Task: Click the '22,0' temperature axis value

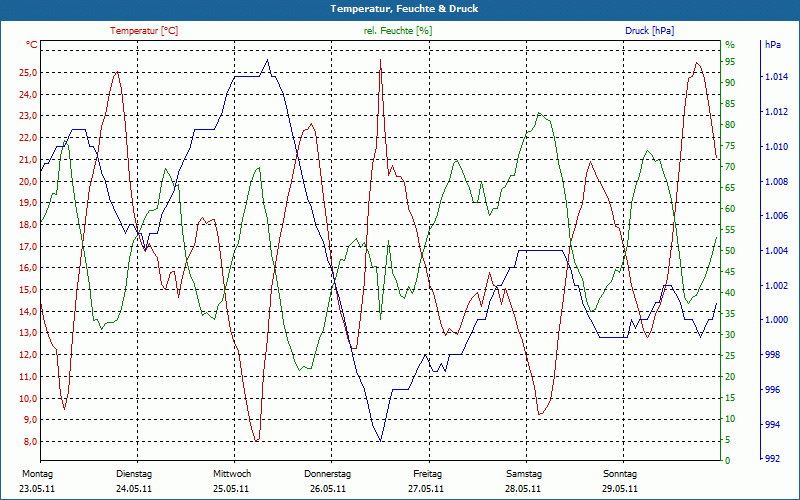Action: coord(28,138)
